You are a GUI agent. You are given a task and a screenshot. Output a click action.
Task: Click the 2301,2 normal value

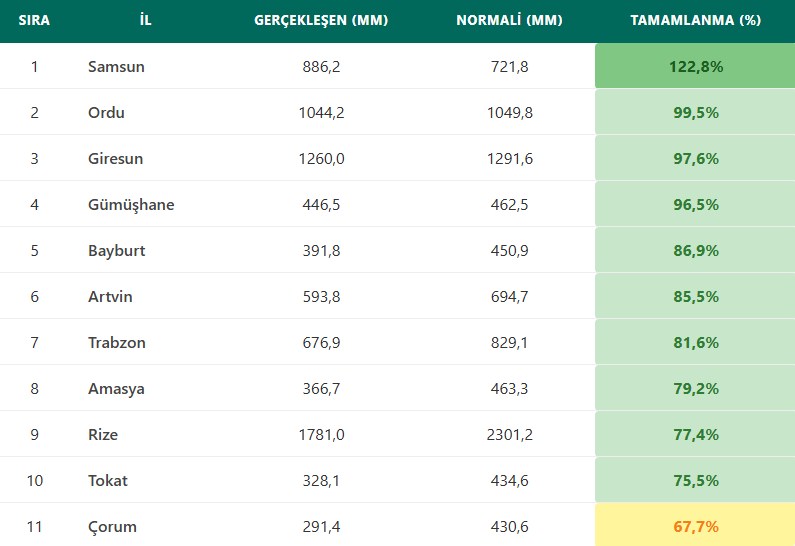click(x=509, y=435)
